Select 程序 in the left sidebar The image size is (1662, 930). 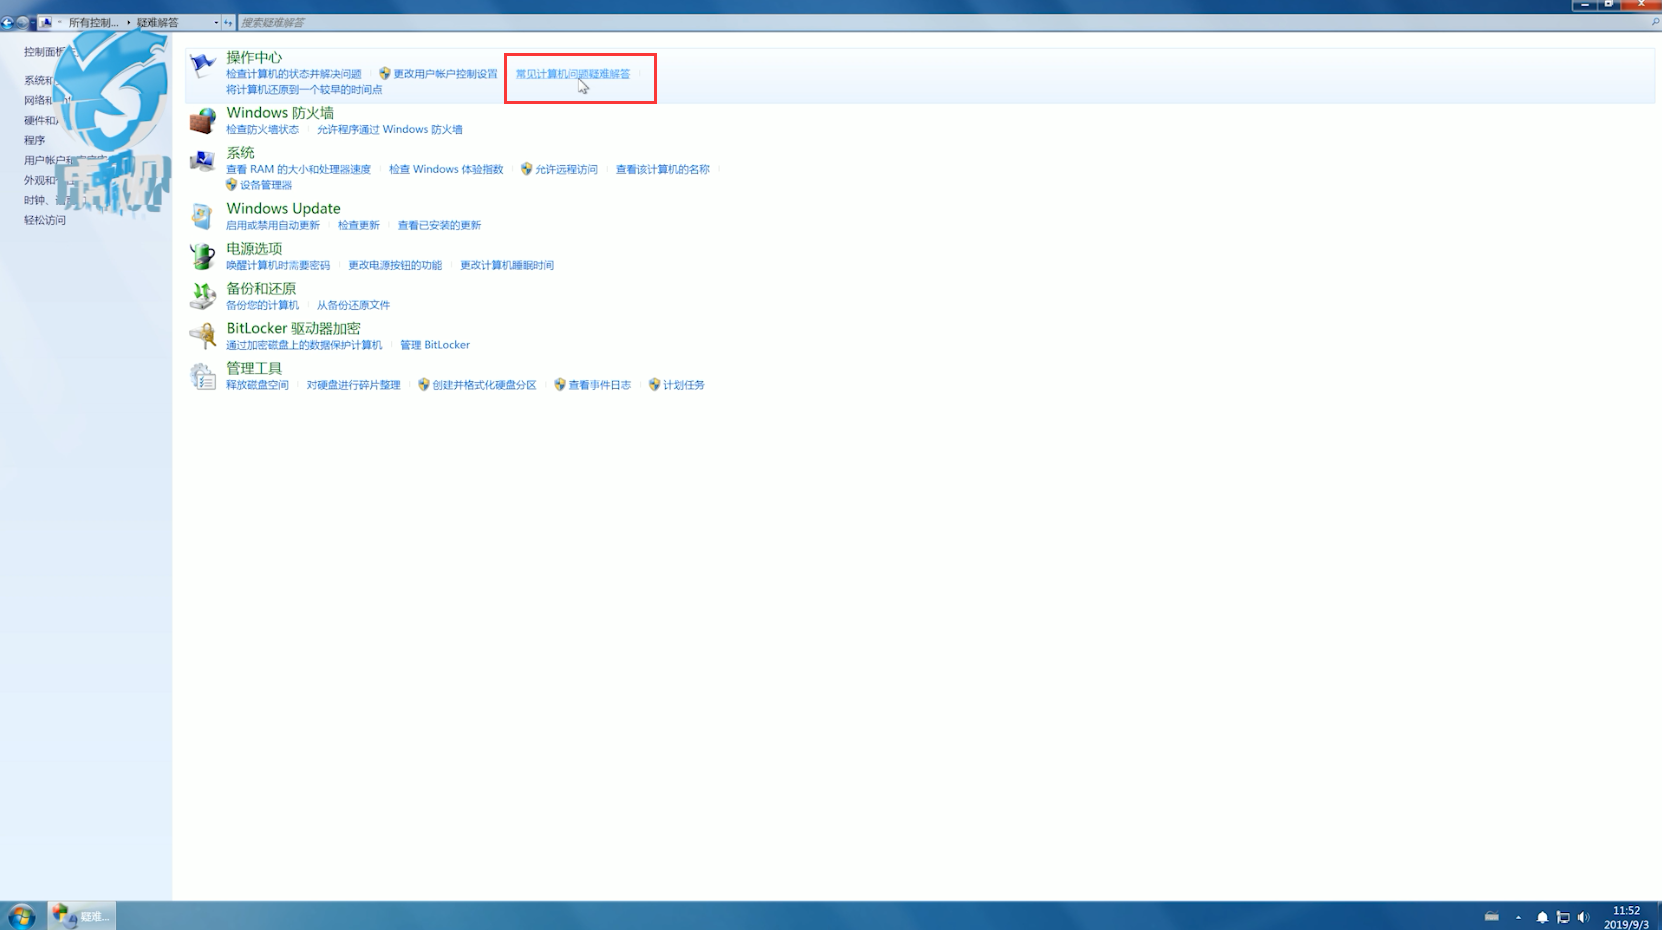coord(35,140)
